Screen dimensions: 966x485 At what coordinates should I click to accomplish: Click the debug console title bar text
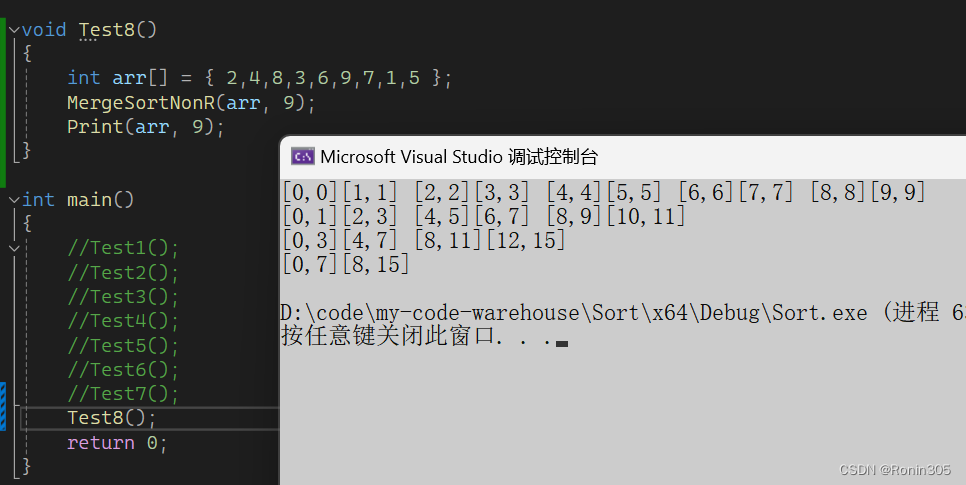tap(459, 156)
